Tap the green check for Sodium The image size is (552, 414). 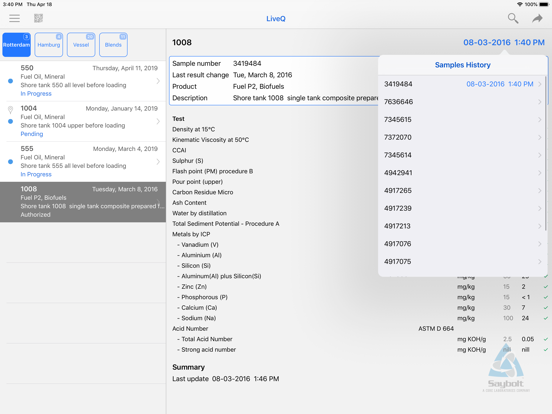546,318
